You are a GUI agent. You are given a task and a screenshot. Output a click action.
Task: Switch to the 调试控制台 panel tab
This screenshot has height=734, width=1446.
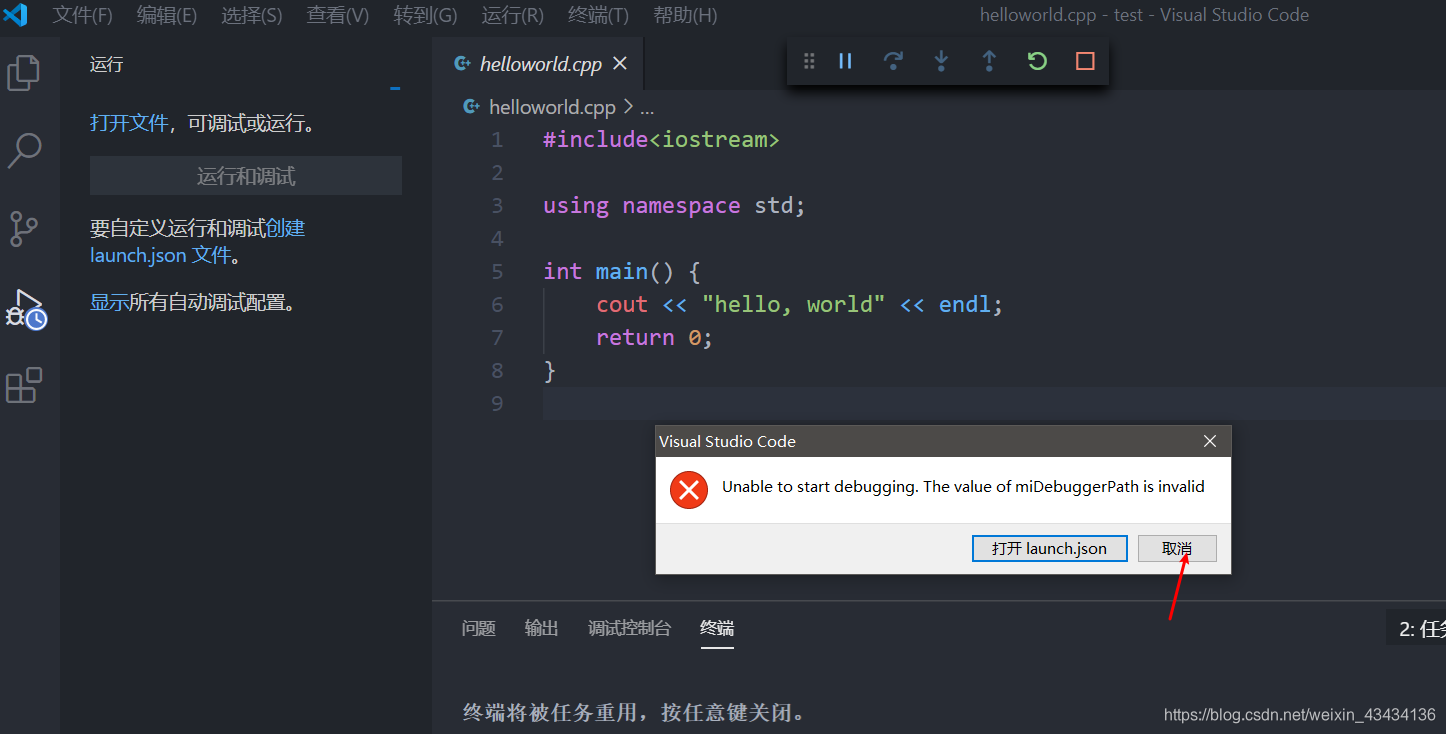pyautogui.click(x=630, y=628)
